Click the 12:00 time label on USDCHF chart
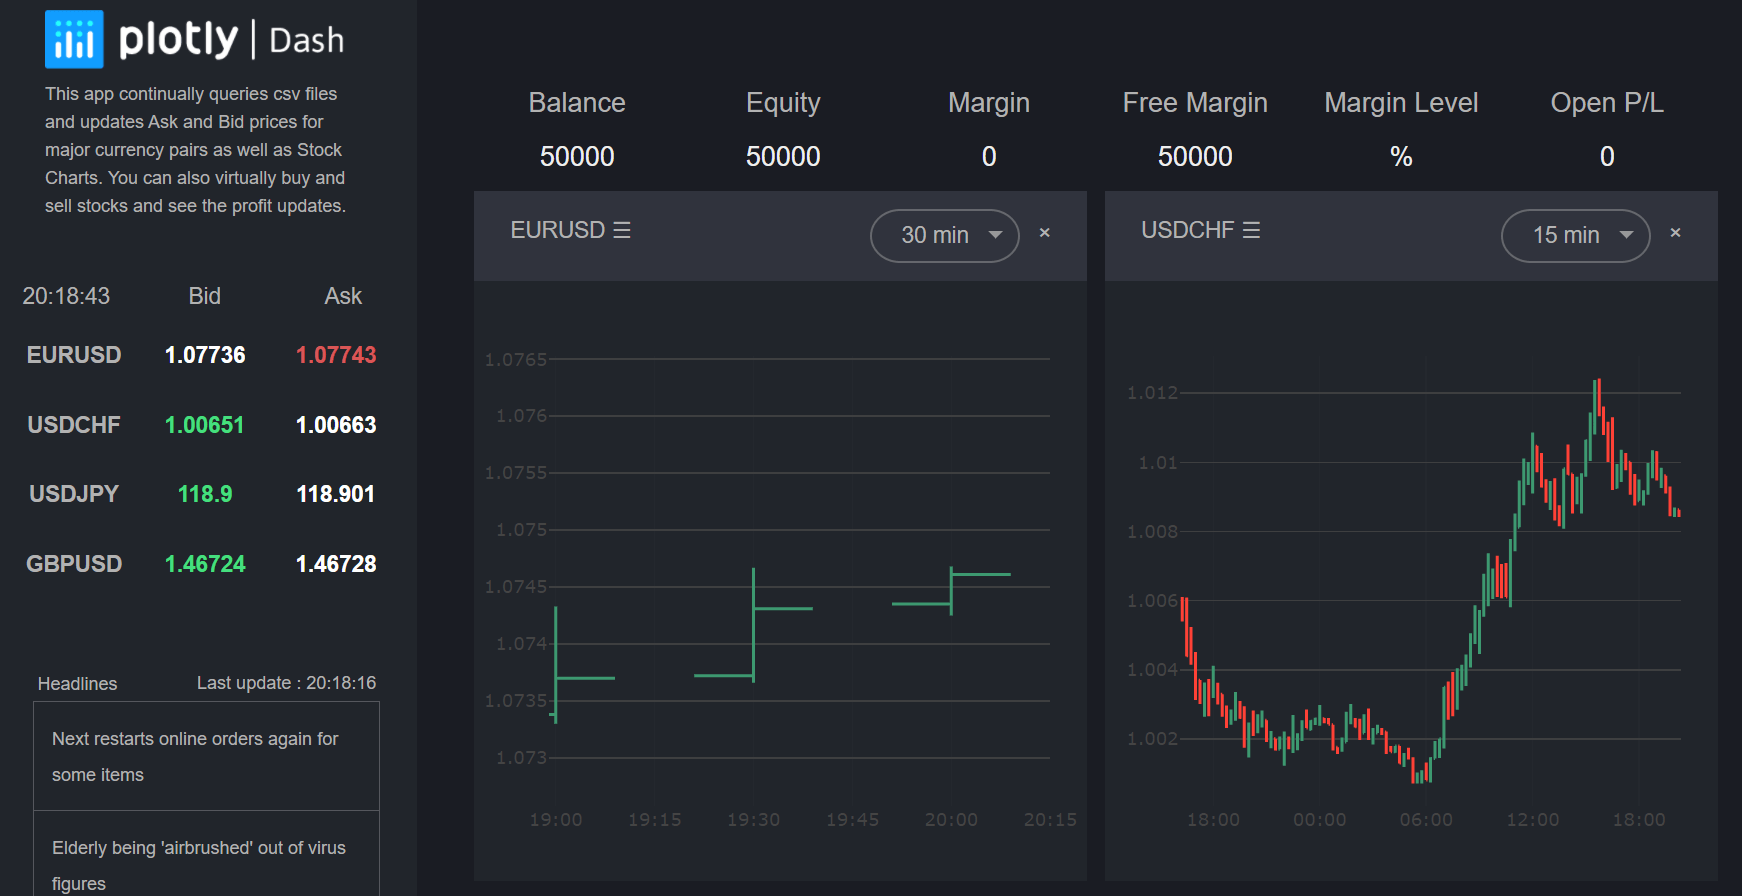 pos(1533,820)
